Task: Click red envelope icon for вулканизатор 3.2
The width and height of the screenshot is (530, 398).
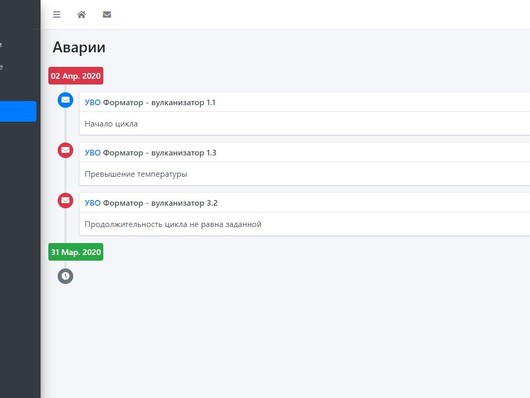Action: click(65, 201)
